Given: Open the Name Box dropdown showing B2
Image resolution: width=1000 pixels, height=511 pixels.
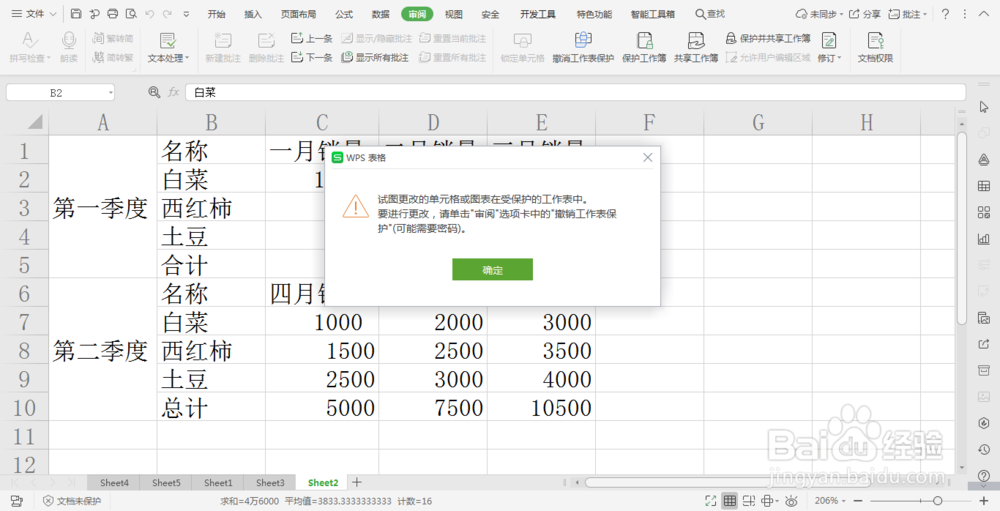Looking at the screenshot, I should (110, 93).
